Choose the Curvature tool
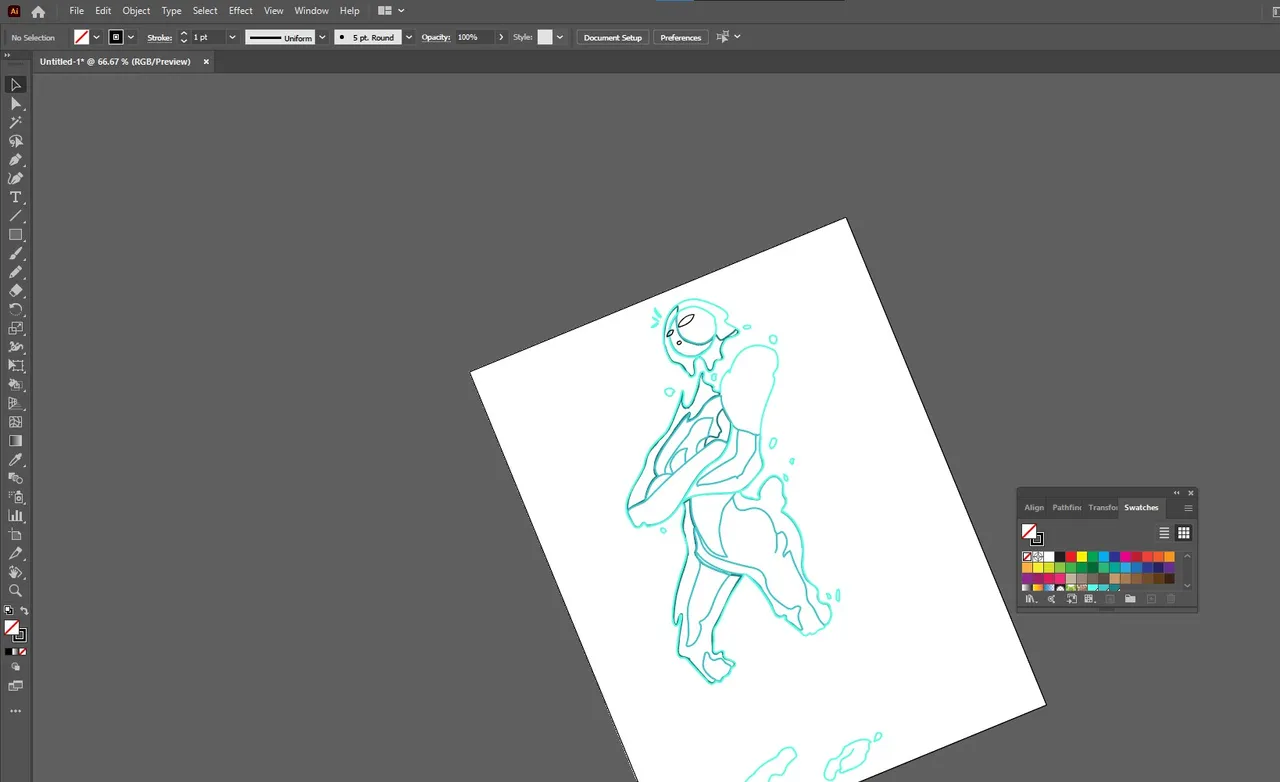The width and height of the screenshot is (1280, 782). tap(15, 178)
